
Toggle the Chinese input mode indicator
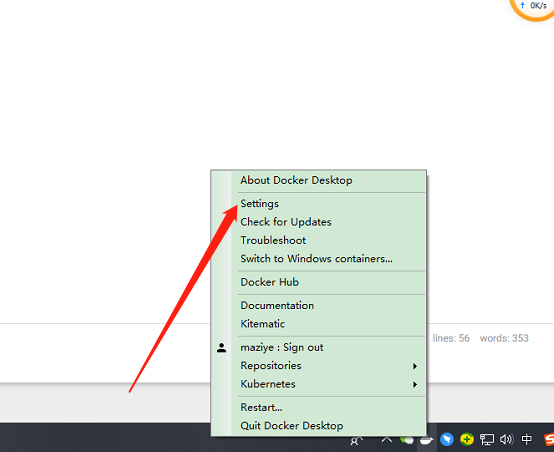526,439
